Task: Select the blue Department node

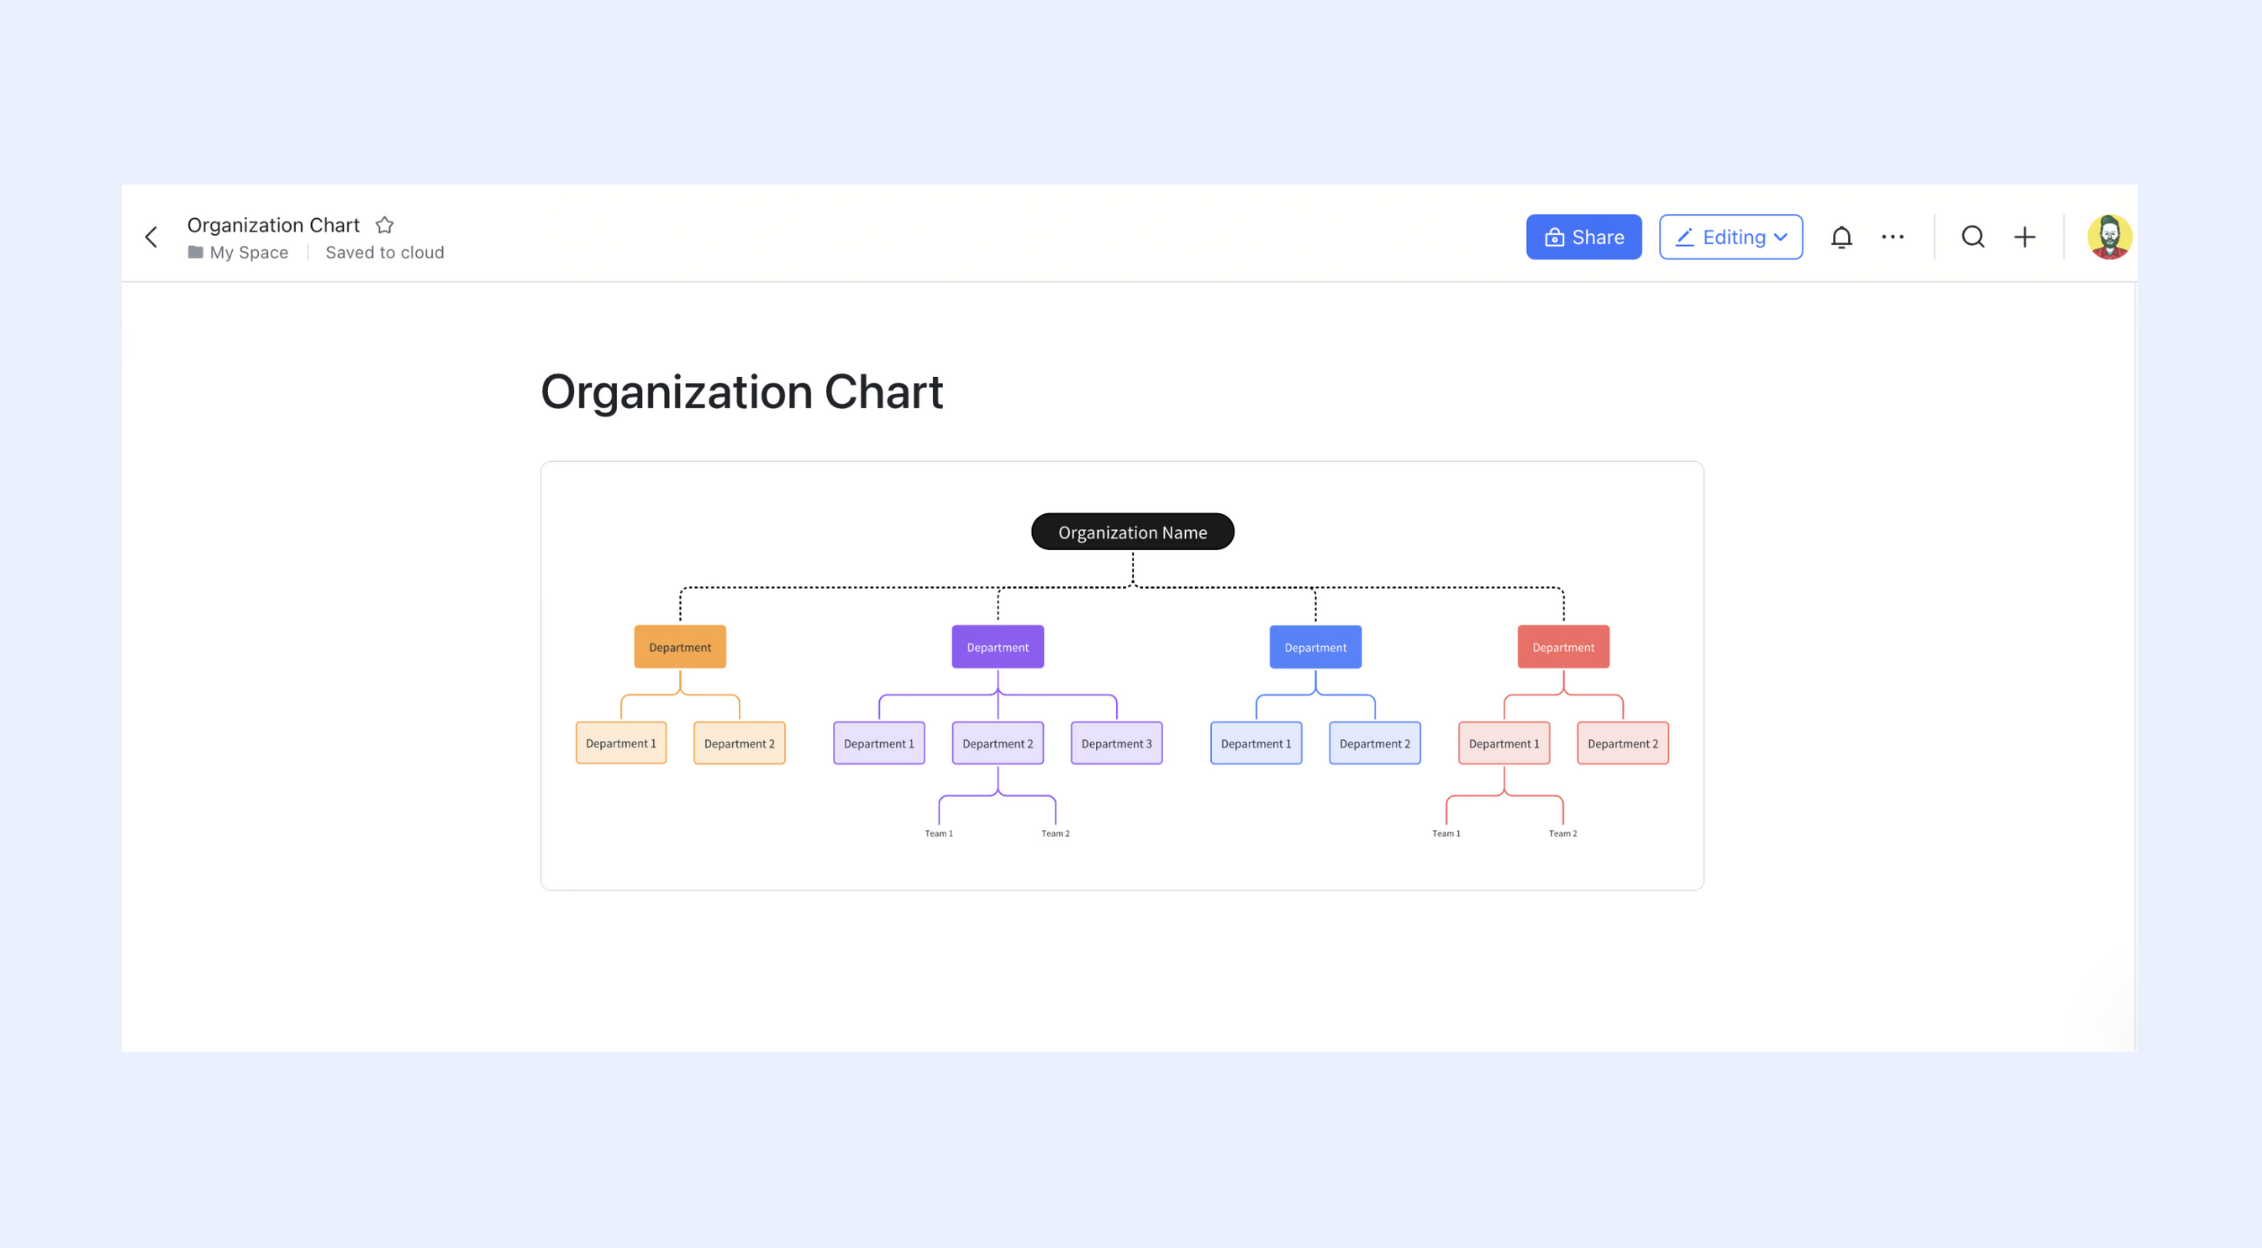Action: coord(1315,647)
